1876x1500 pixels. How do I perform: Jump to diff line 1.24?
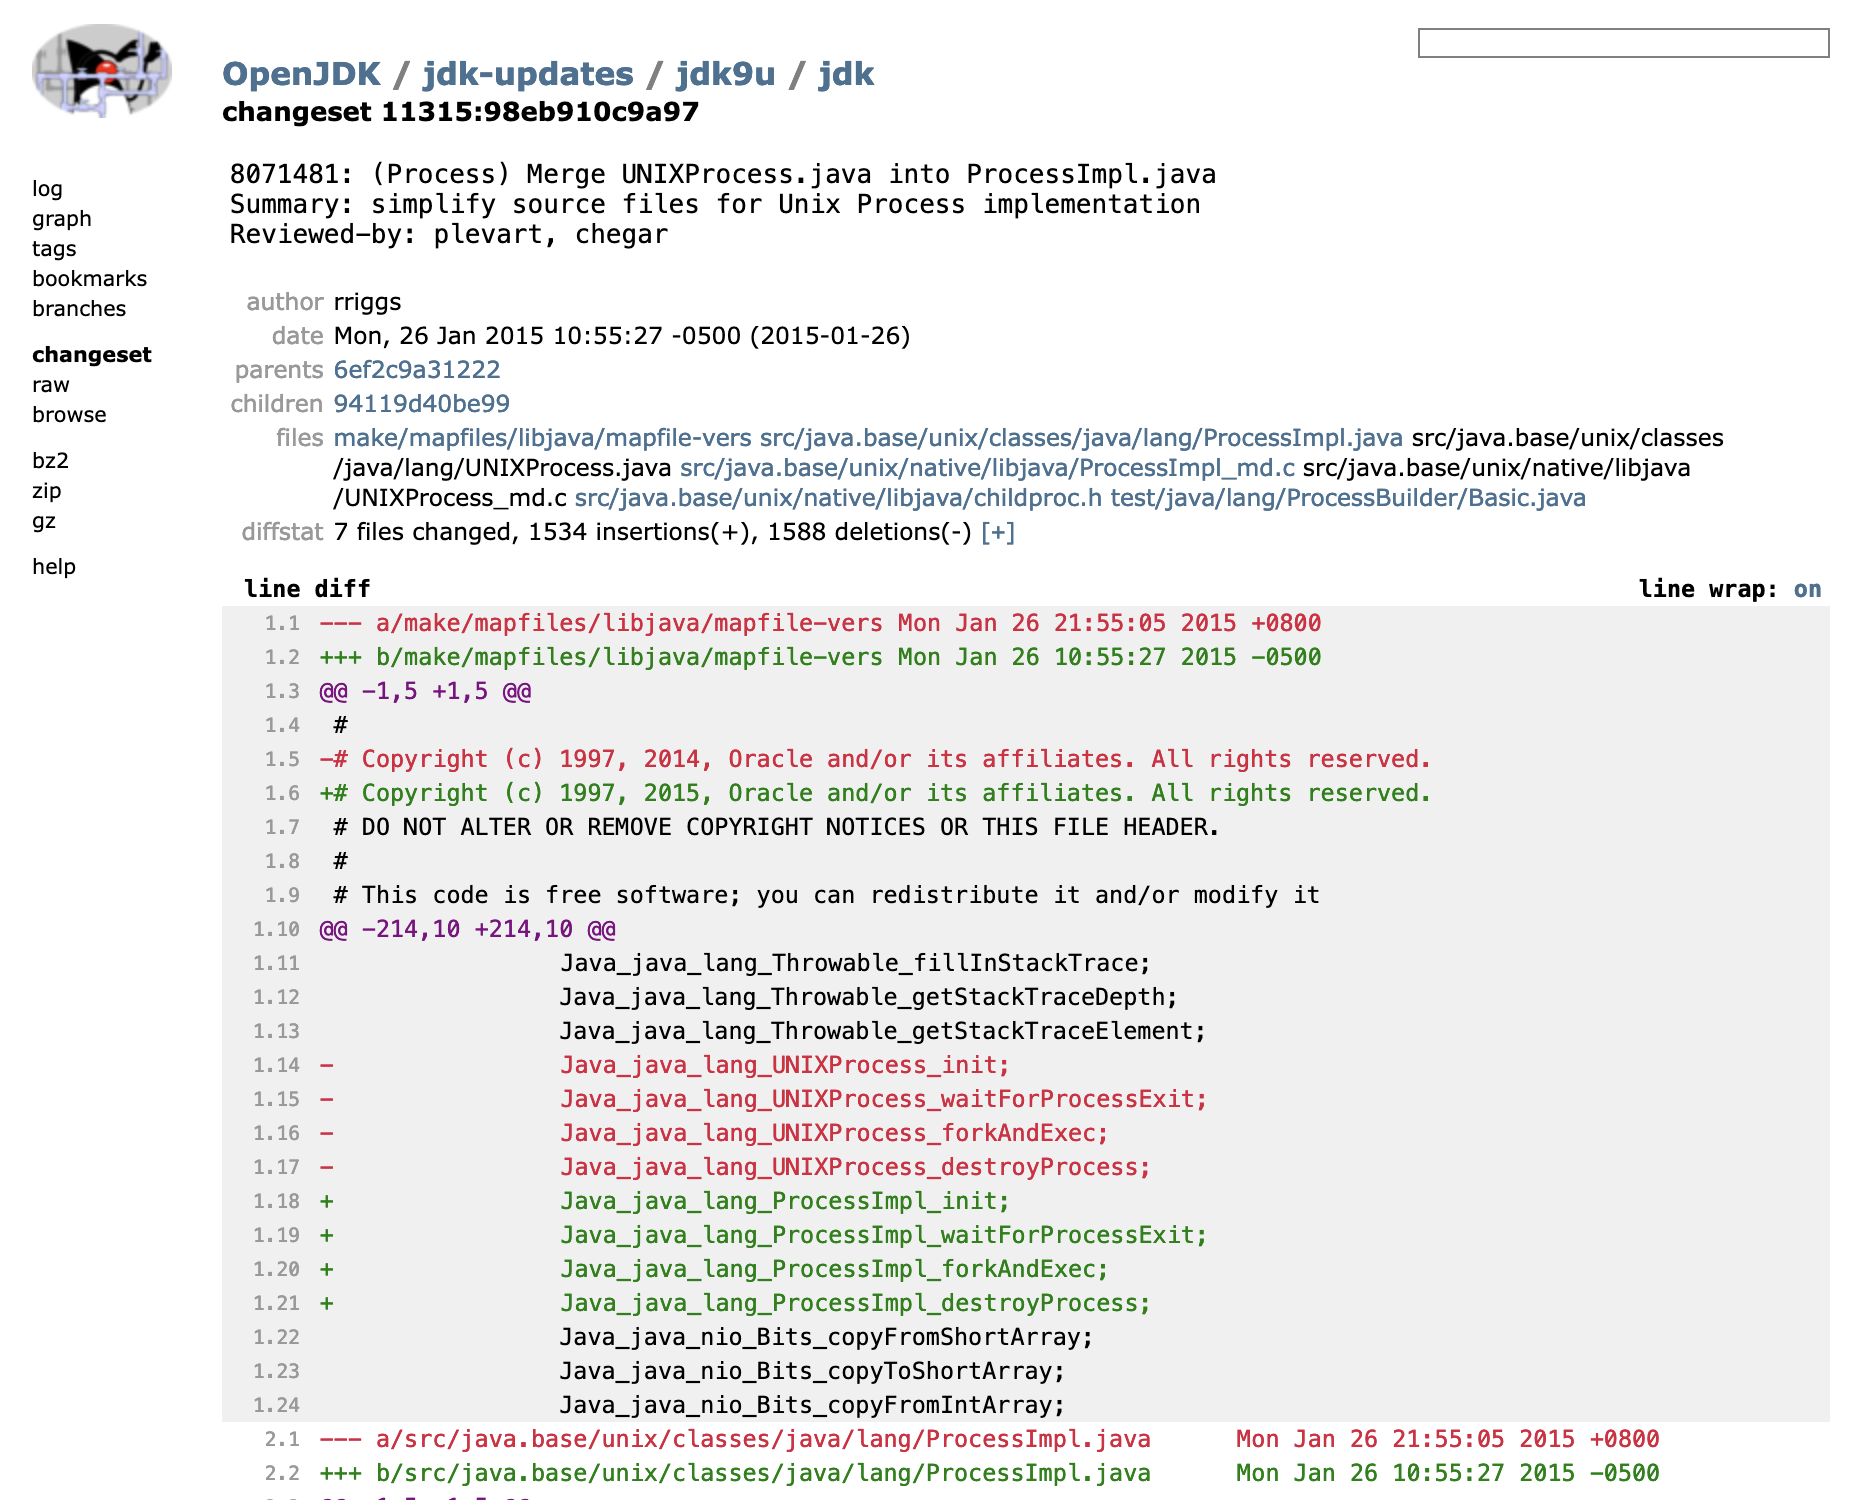[276, 1405]
